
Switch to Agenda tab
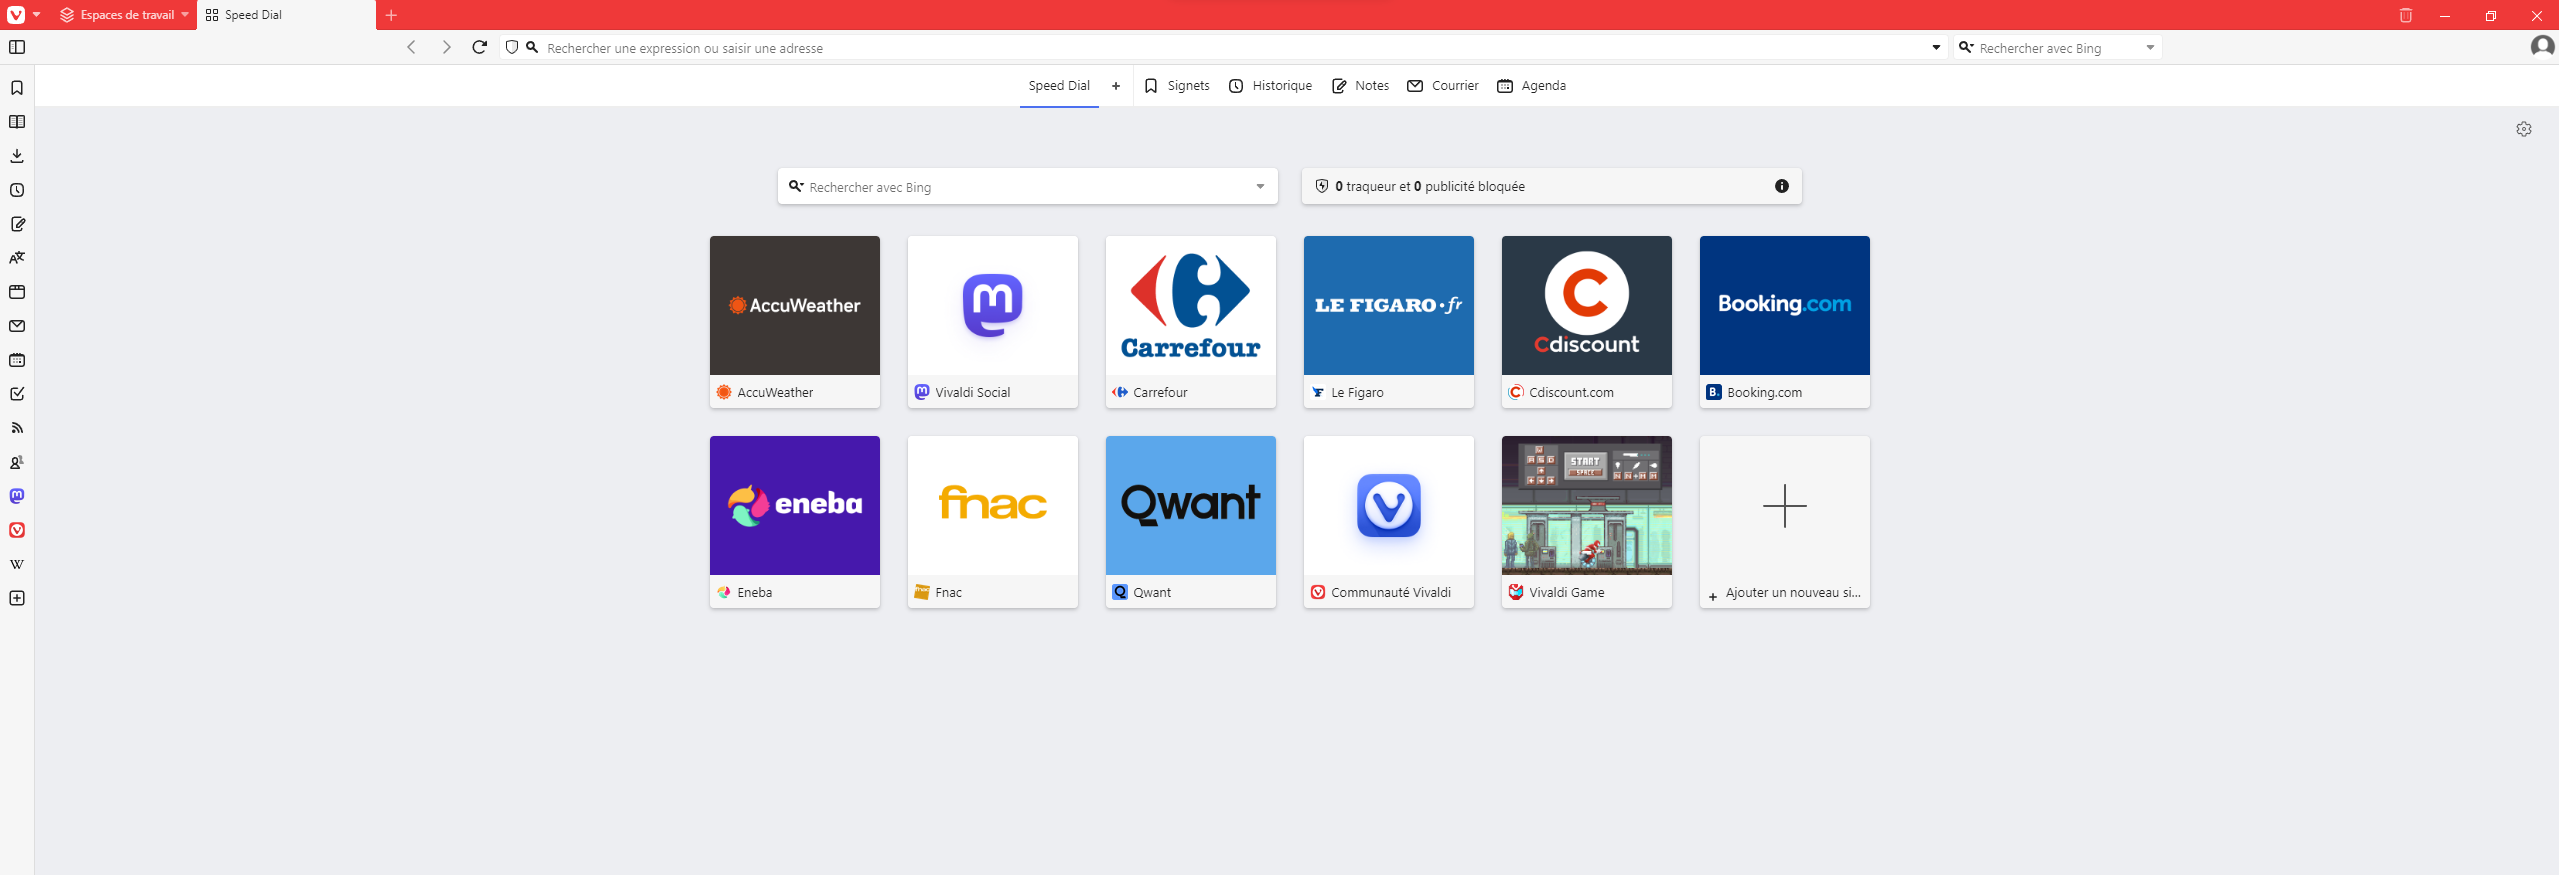coord(1531,86)
